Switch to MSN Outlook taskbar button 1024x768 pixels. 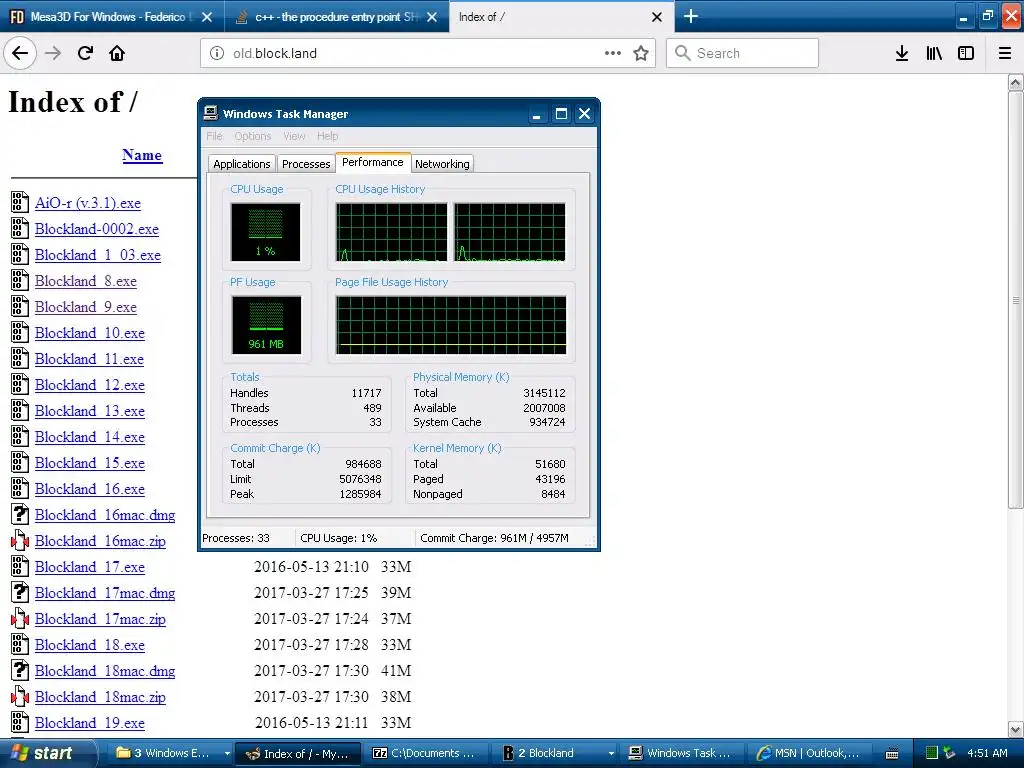(808, 753)
